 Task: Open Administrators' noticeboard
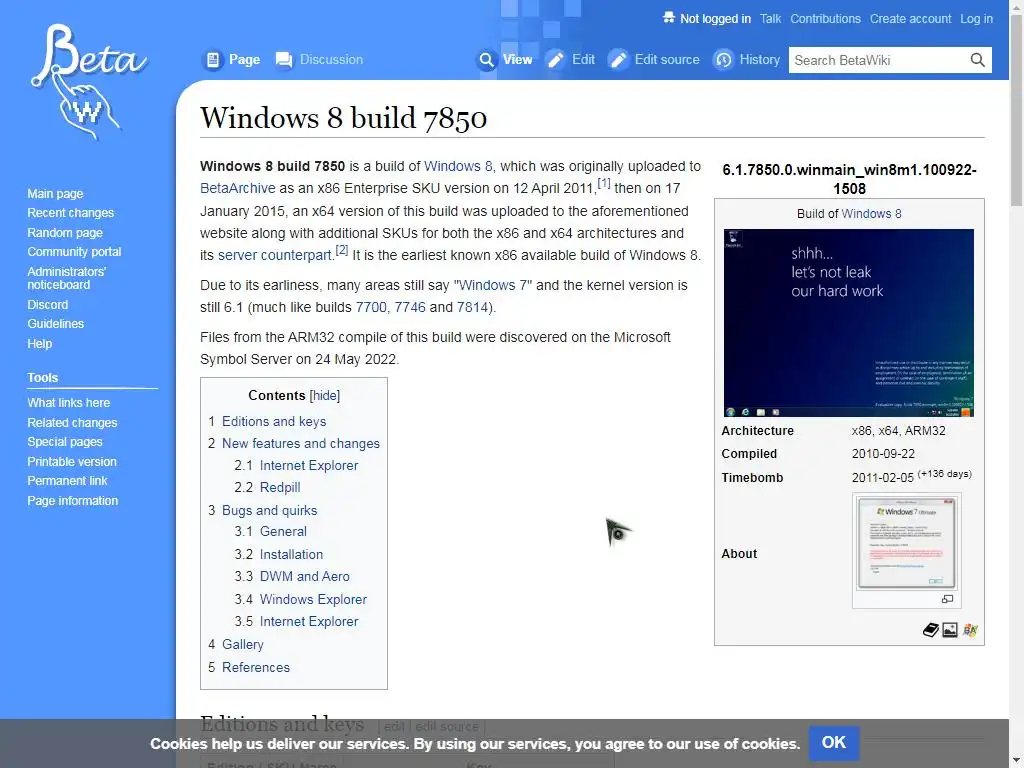66,278
